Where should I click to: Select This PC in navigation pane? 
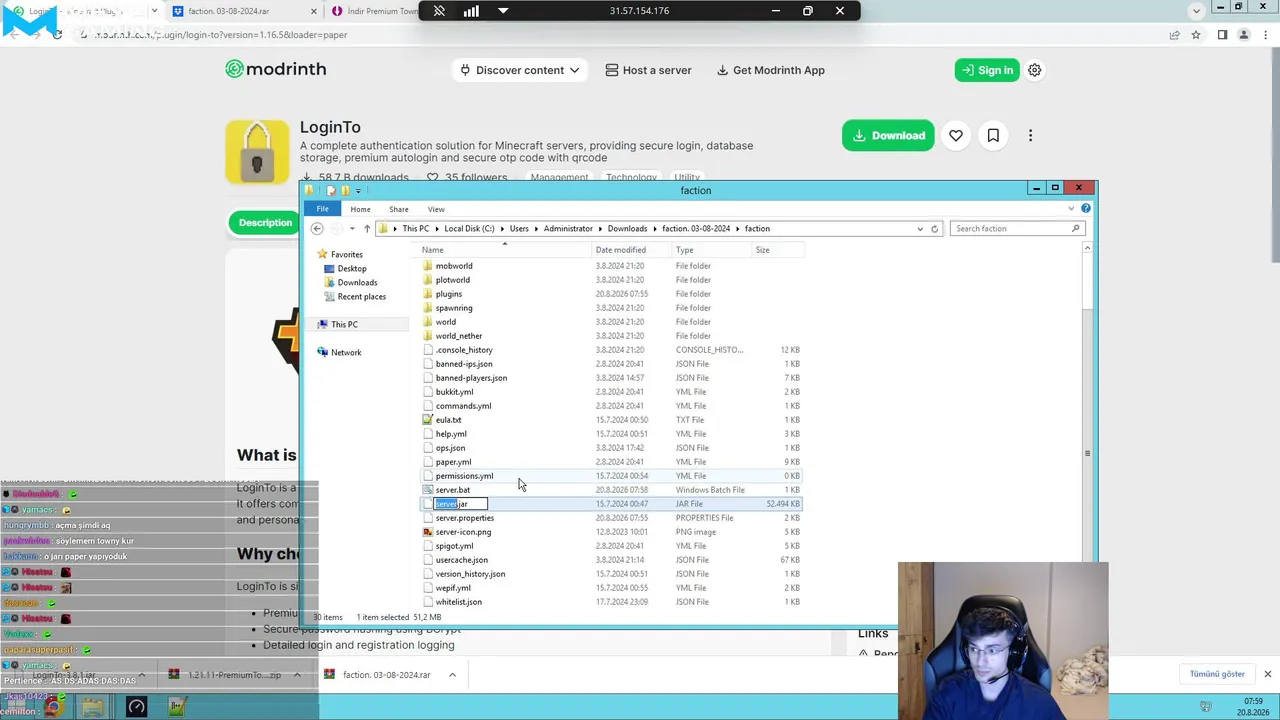point(344,324)
